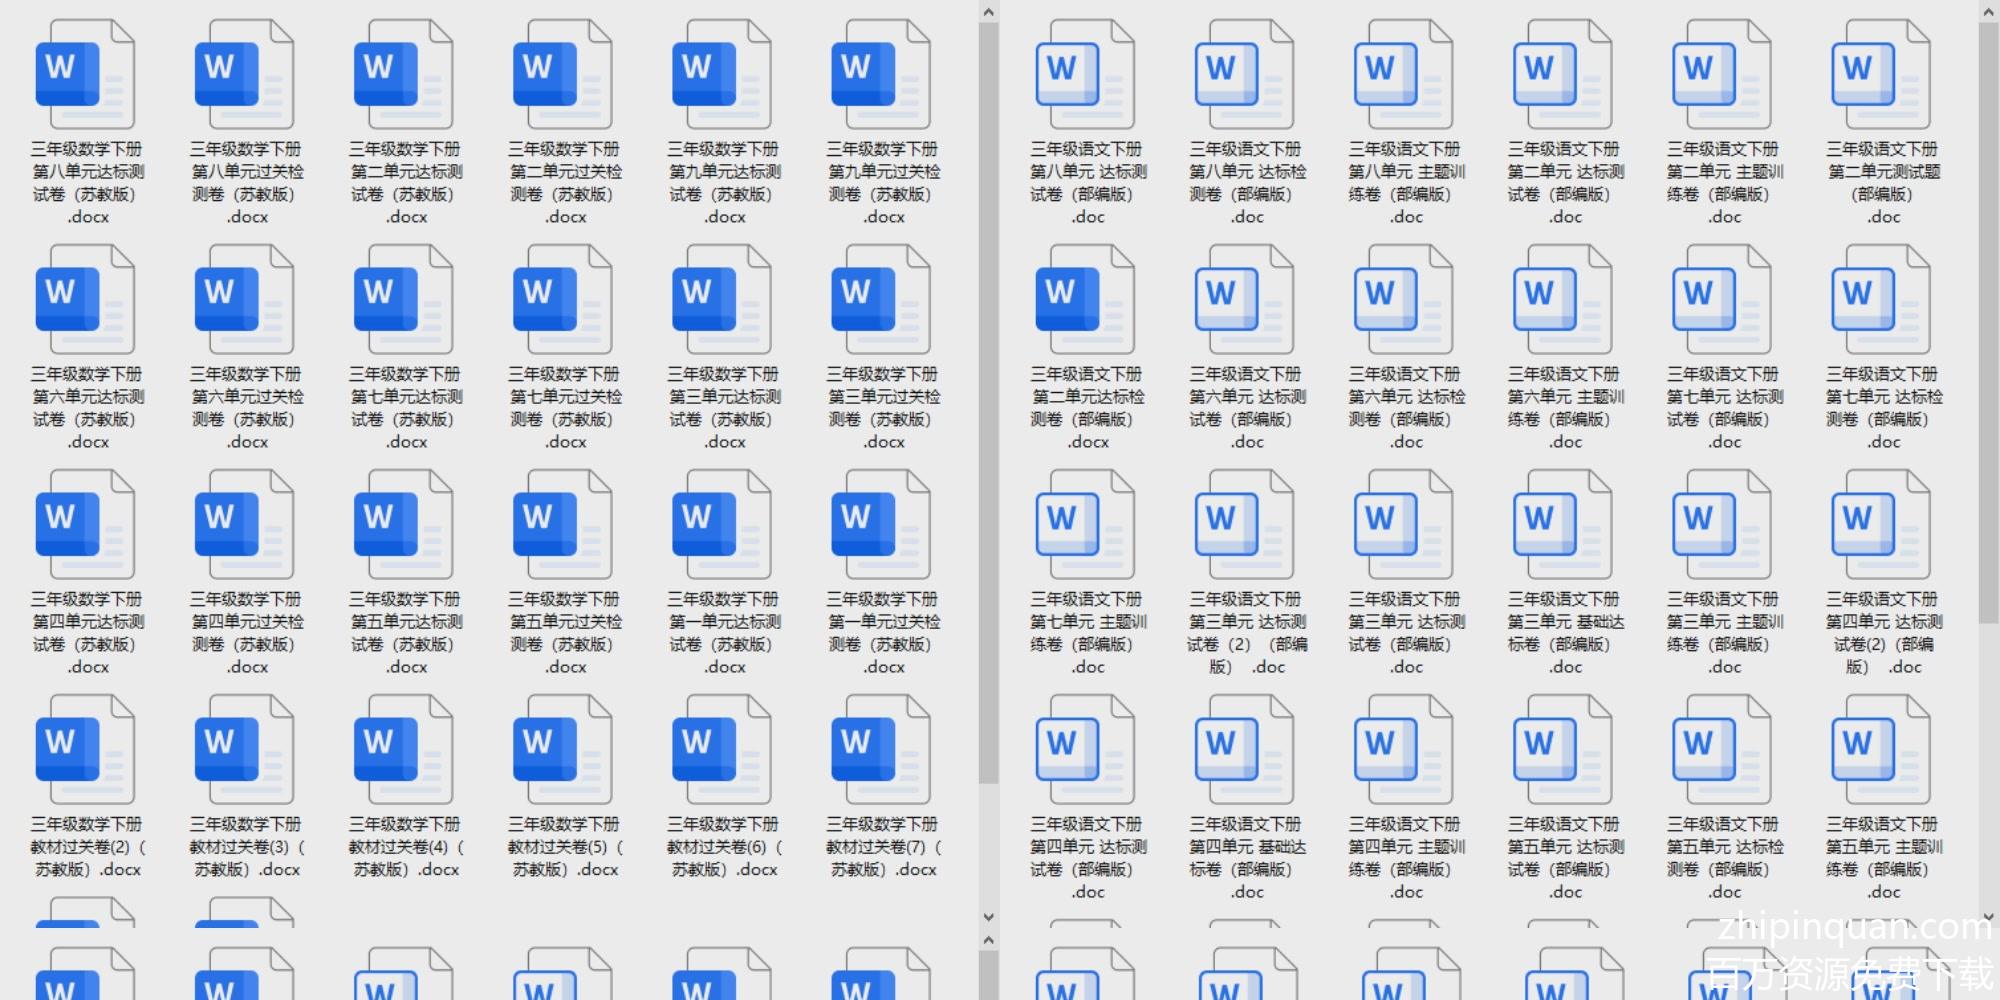Click file name 语文 第三单元 主题训练卷 (部编版) .doc
This screenshot has height=1000, width=2000.
tap(1724, 633)
